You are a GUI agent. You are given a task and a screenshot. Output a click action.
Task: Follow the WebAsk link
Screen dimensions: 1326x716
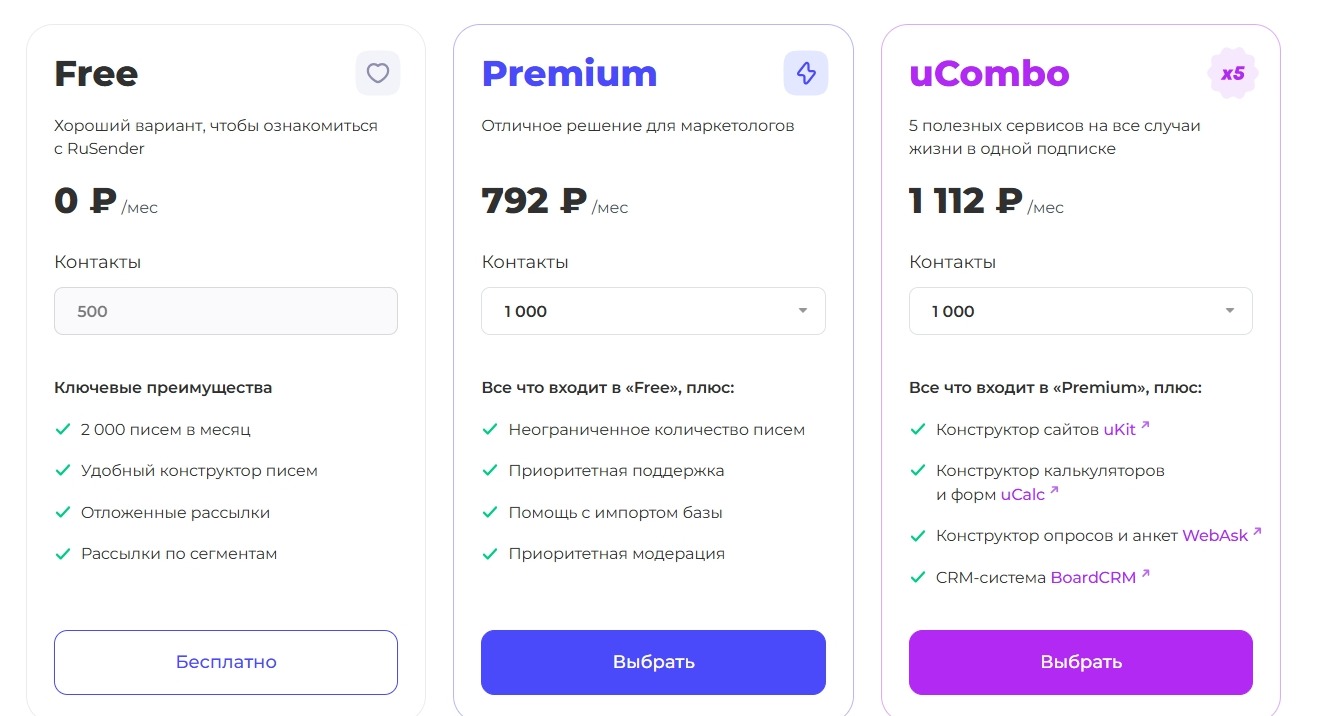click(x=1214, y=536)
